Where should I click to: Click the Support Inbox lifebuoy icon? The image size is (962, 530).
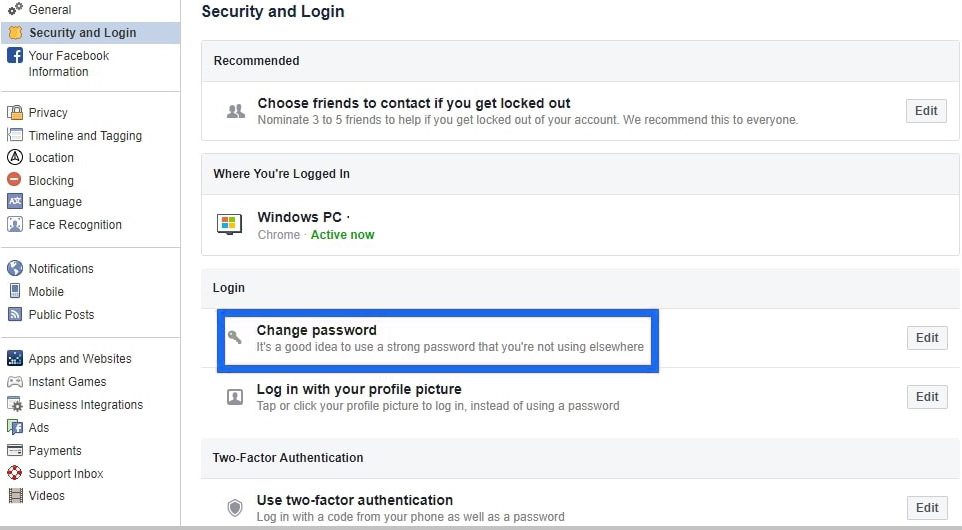pos(15,474)
